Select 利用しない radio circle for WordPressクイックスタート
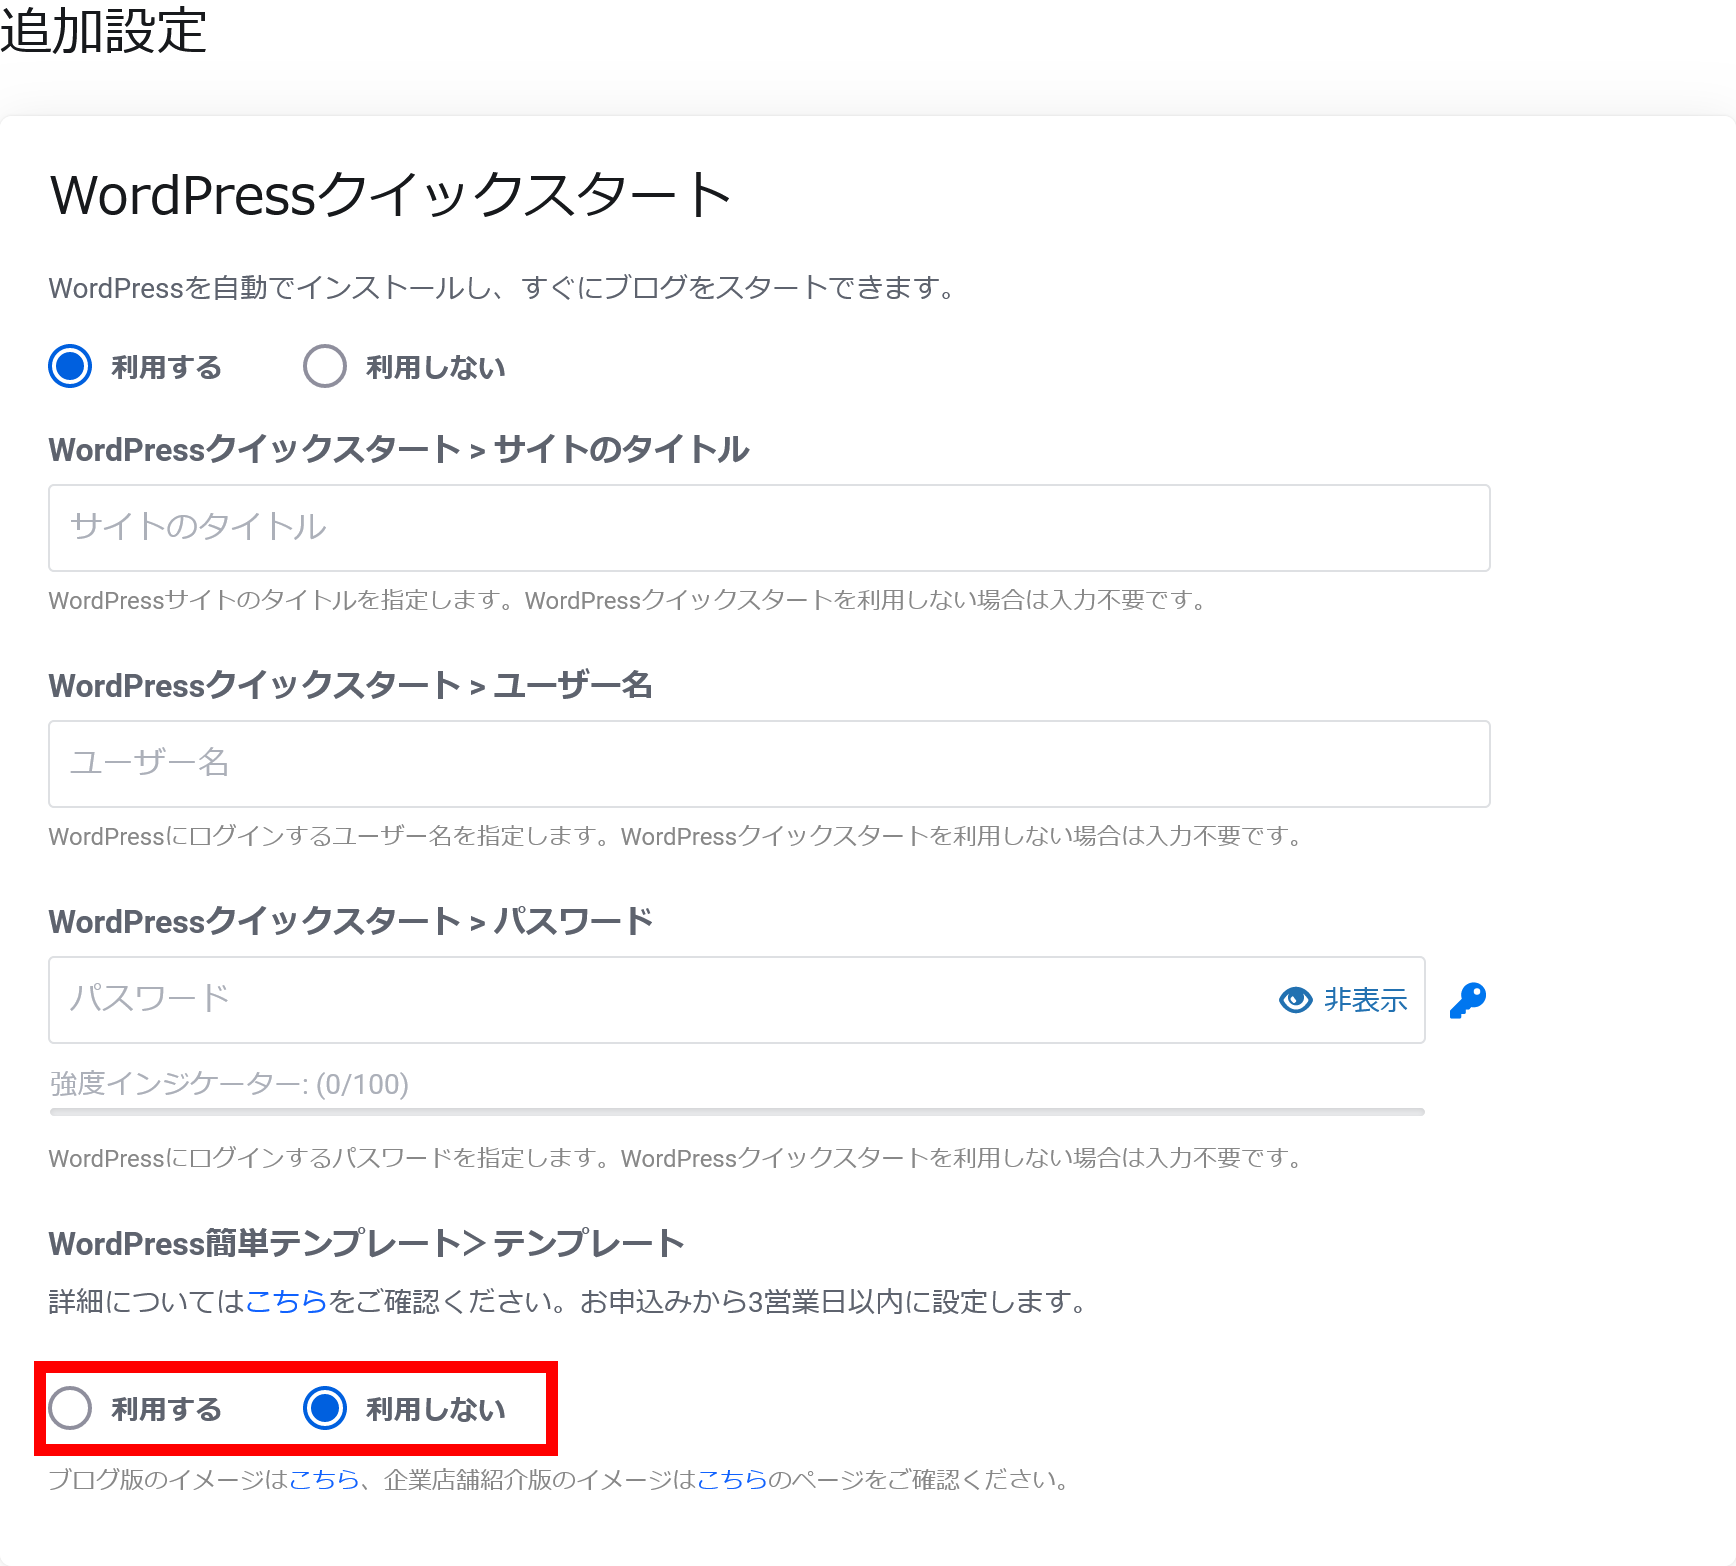The width and height of the screenshot is (1736, 1566). point(325,366)
